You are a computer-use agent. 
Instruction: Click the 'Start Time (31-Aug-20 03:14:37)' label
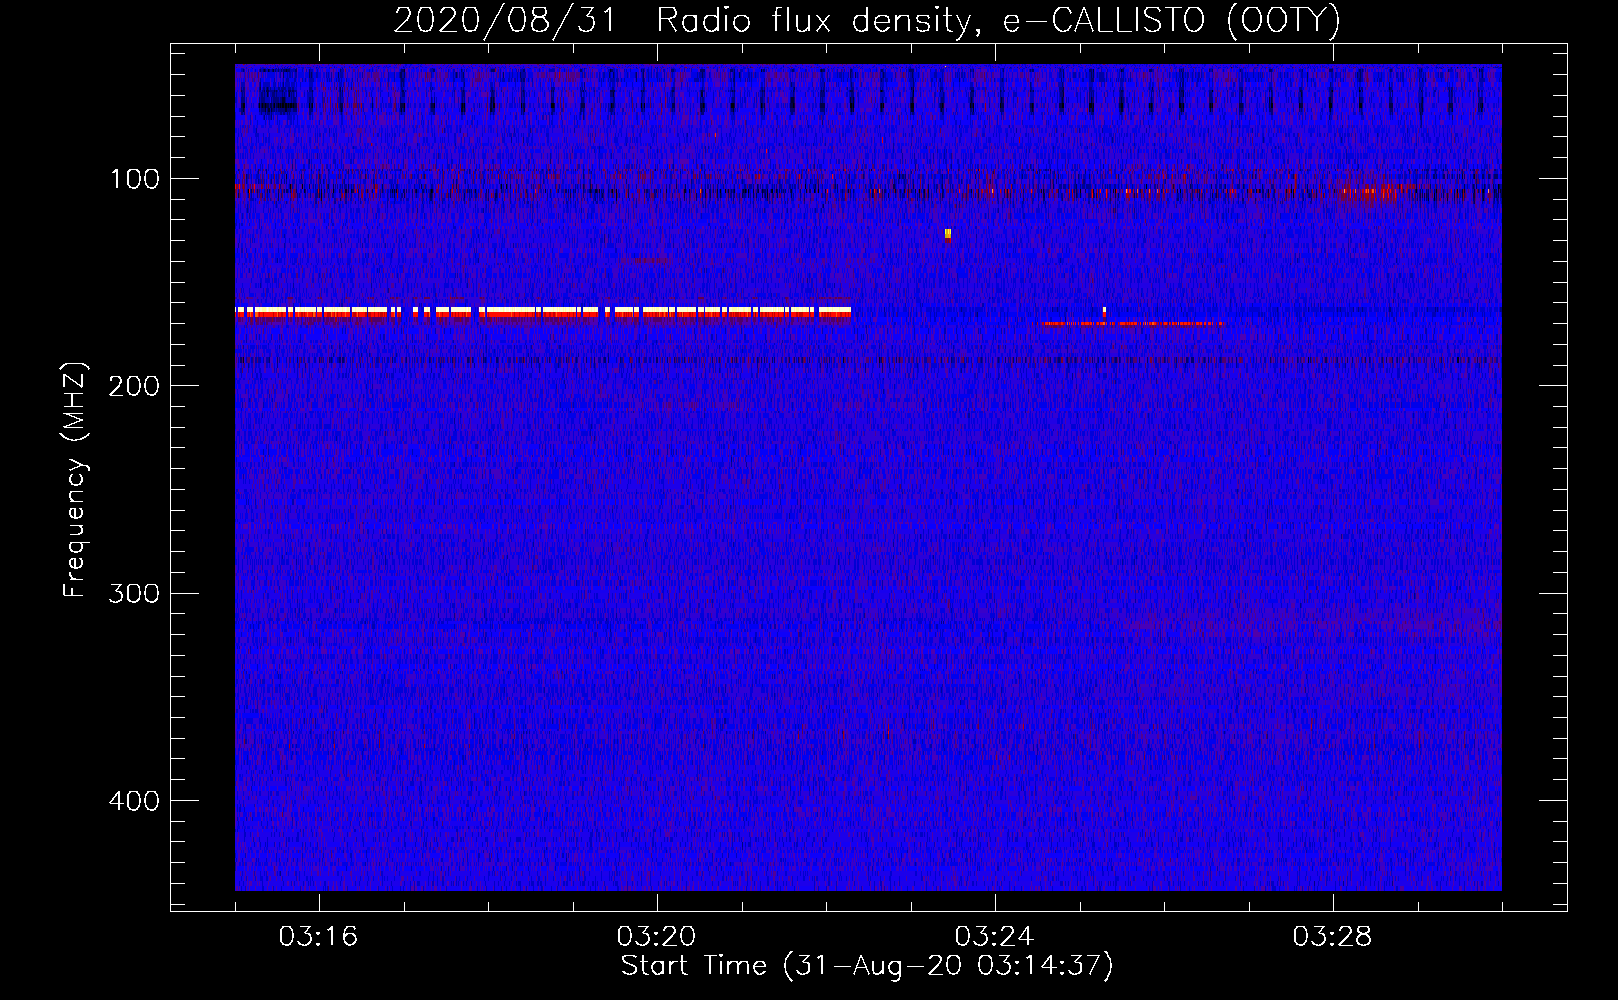click(x=866, y=966)
